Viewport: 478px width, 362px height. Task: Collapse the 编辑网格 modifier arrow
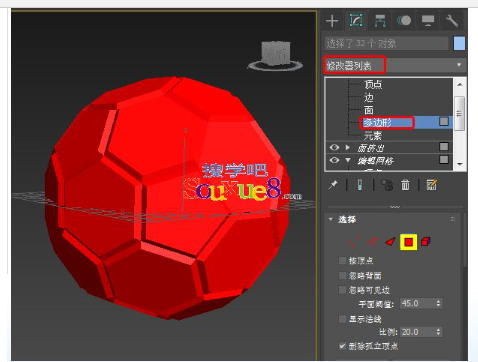point(348,160)
